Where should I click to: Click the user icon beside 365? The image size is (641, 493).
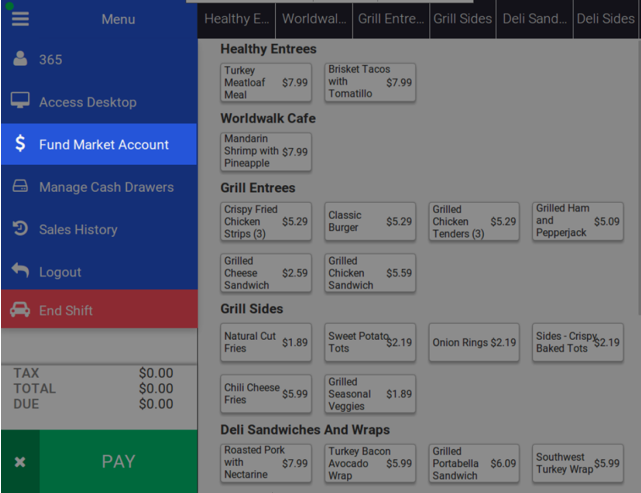[x=19, y=60]
